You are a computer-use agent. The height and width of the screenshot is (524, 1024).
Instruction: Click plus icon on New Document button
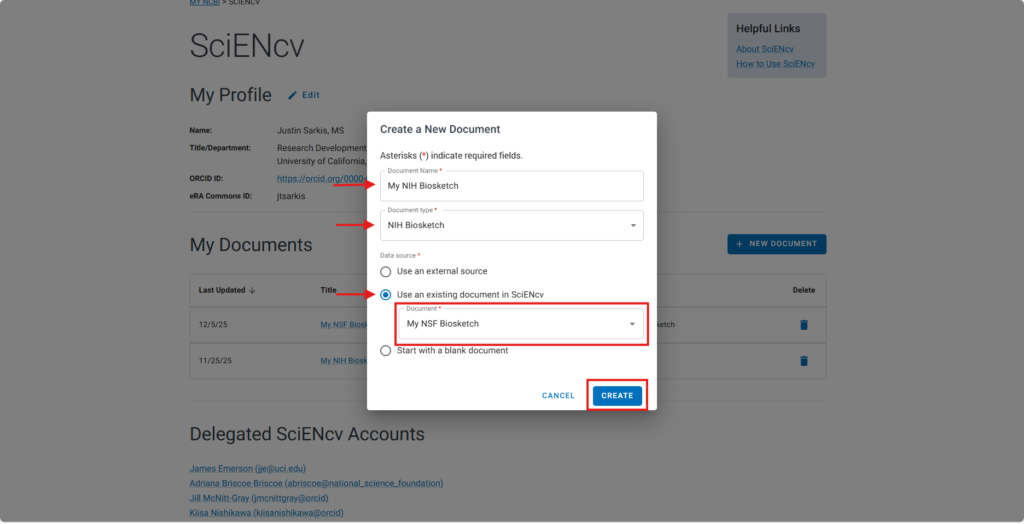tap(739, 244)
